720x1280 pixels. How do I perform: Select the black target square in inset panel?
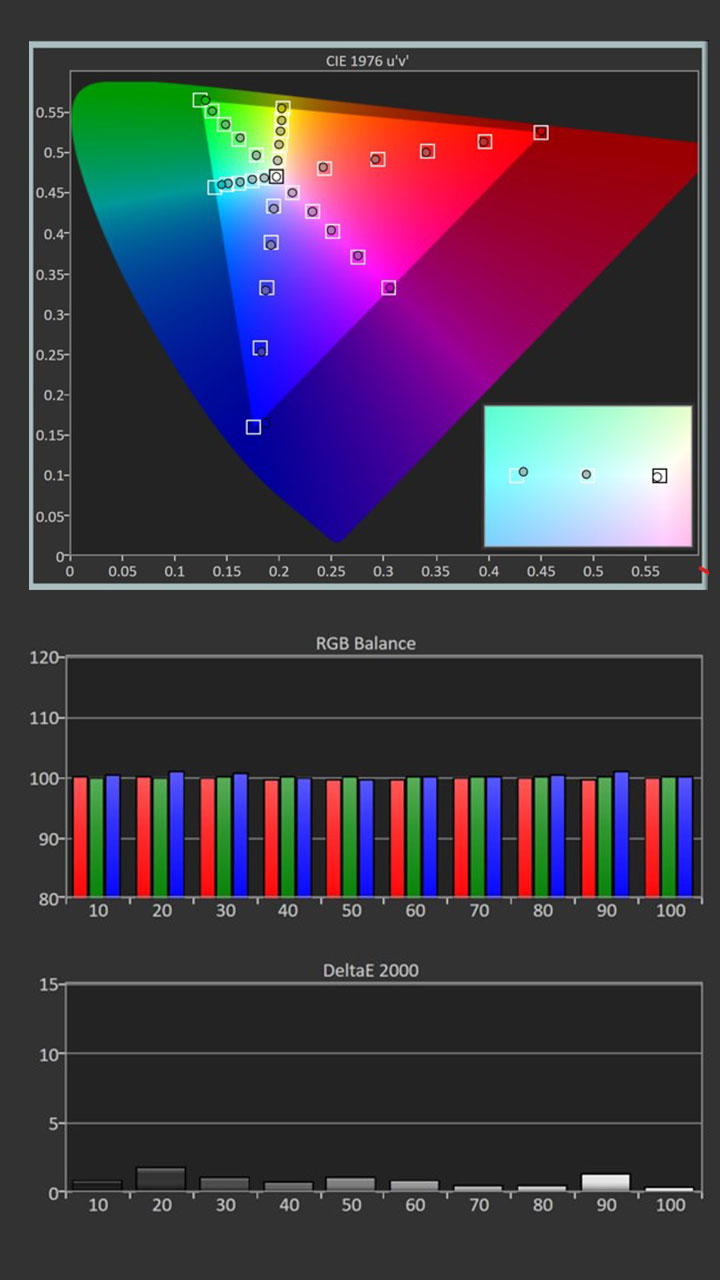pyautogui.click(x=659, y=476)
